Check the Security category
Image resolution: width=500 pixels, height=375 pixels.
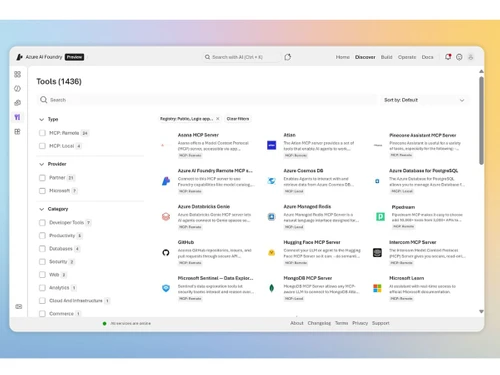[42, 262]
